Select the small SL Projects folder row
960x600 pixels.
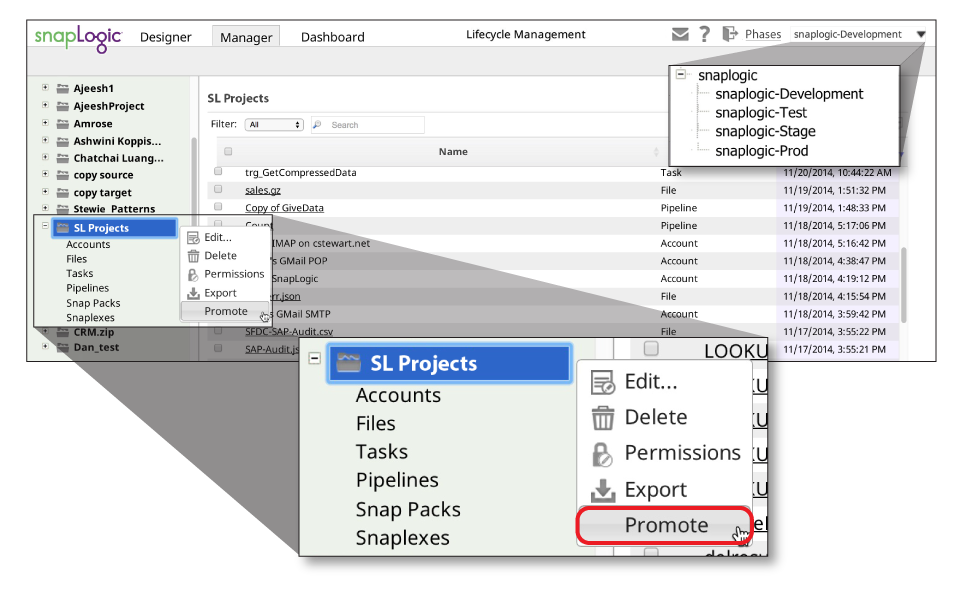point(114,228)
